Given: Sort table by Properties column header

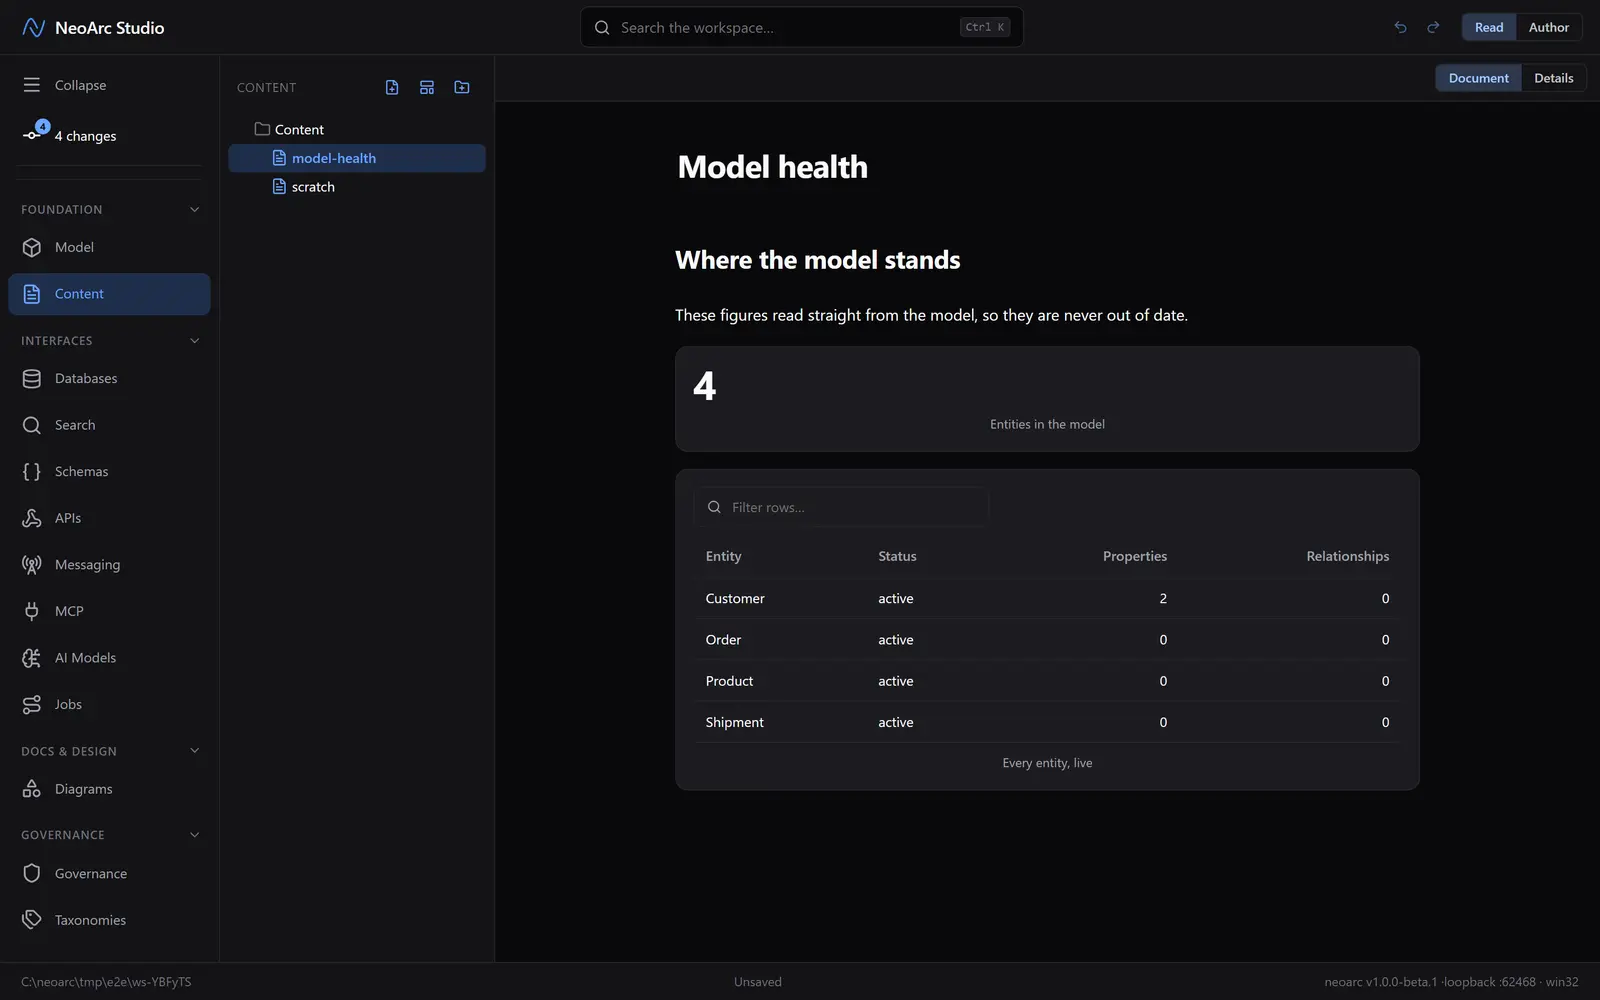Looking at the screenshot, I should coord(1134,556).
